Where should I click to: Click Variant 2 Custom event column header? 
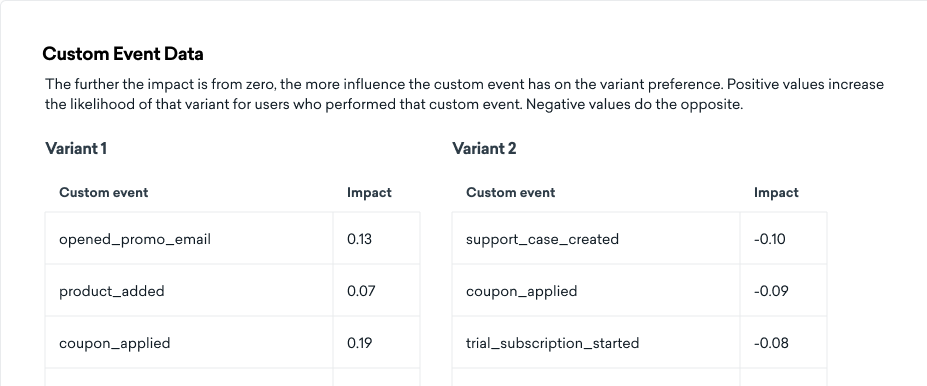511,193
